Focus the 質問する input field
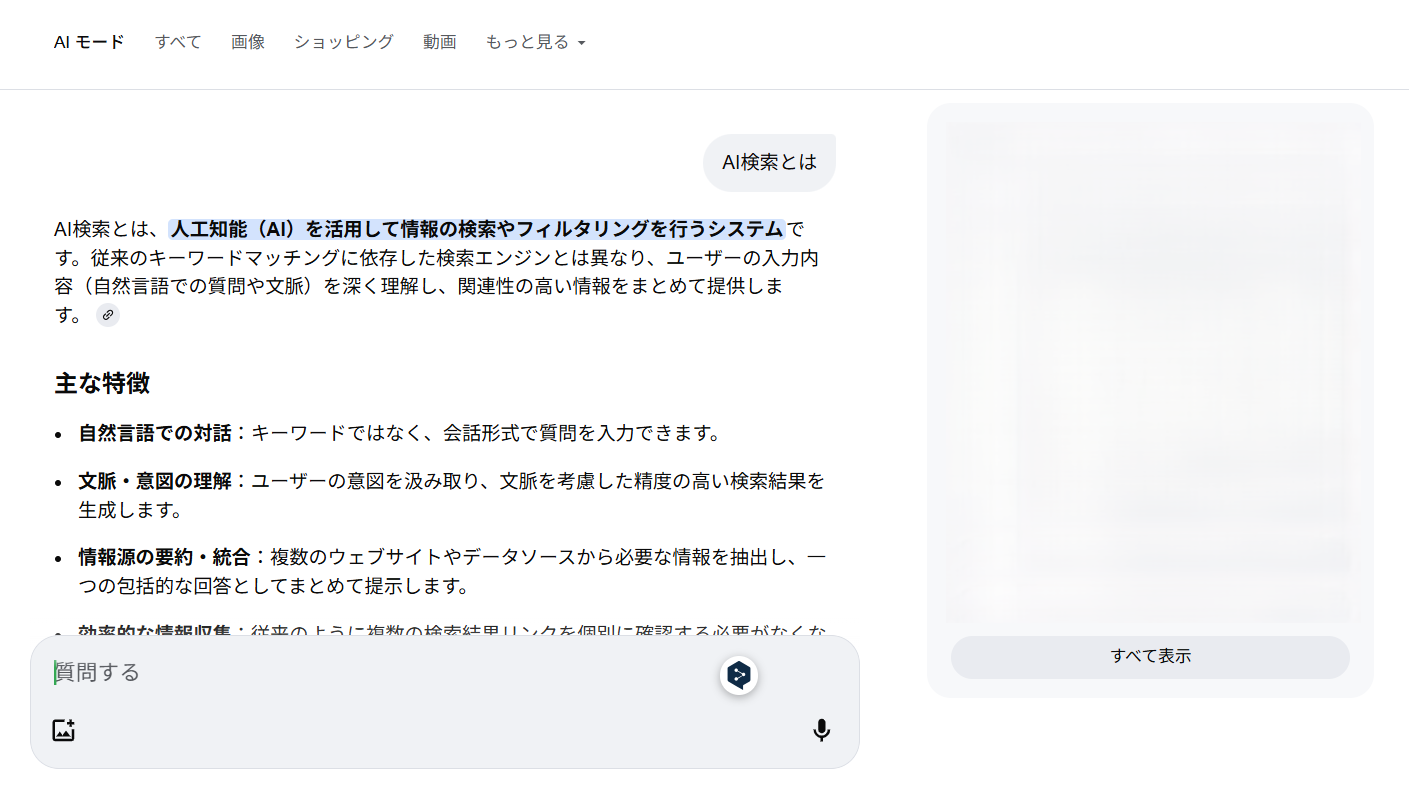This screenshot has width=1409, height=794. [380, 672]
